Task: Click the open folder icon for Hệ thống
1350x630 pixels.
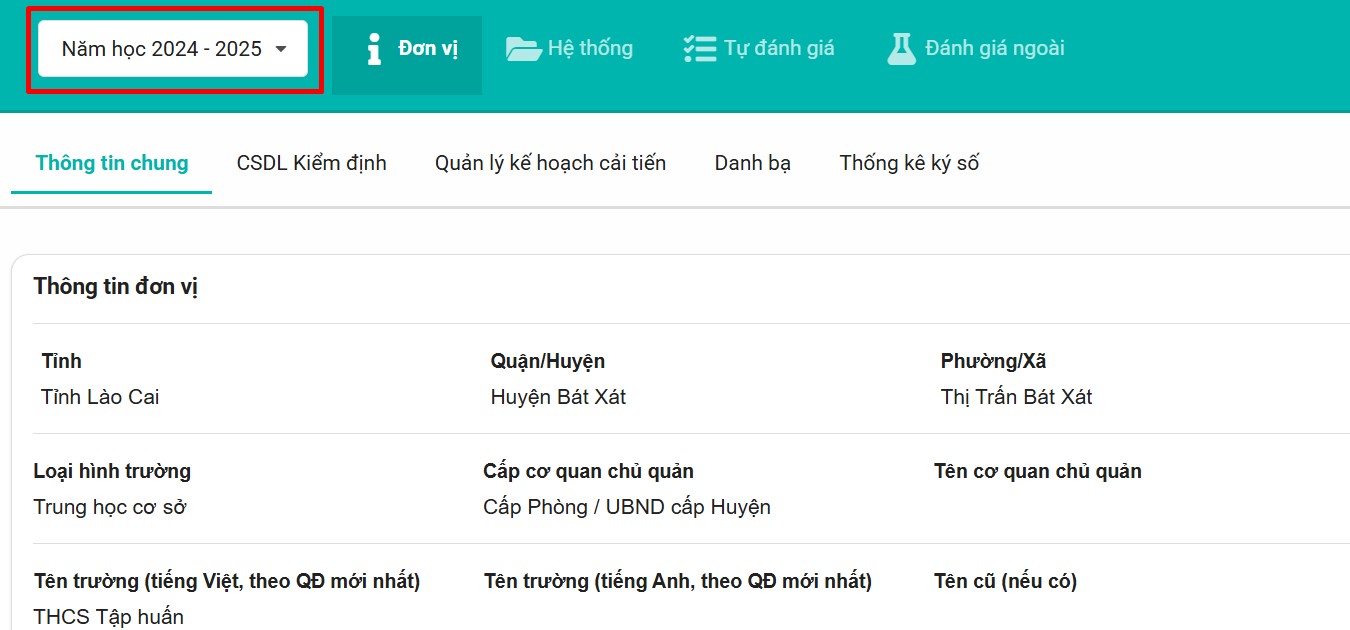Action: [x=523, y=49]
